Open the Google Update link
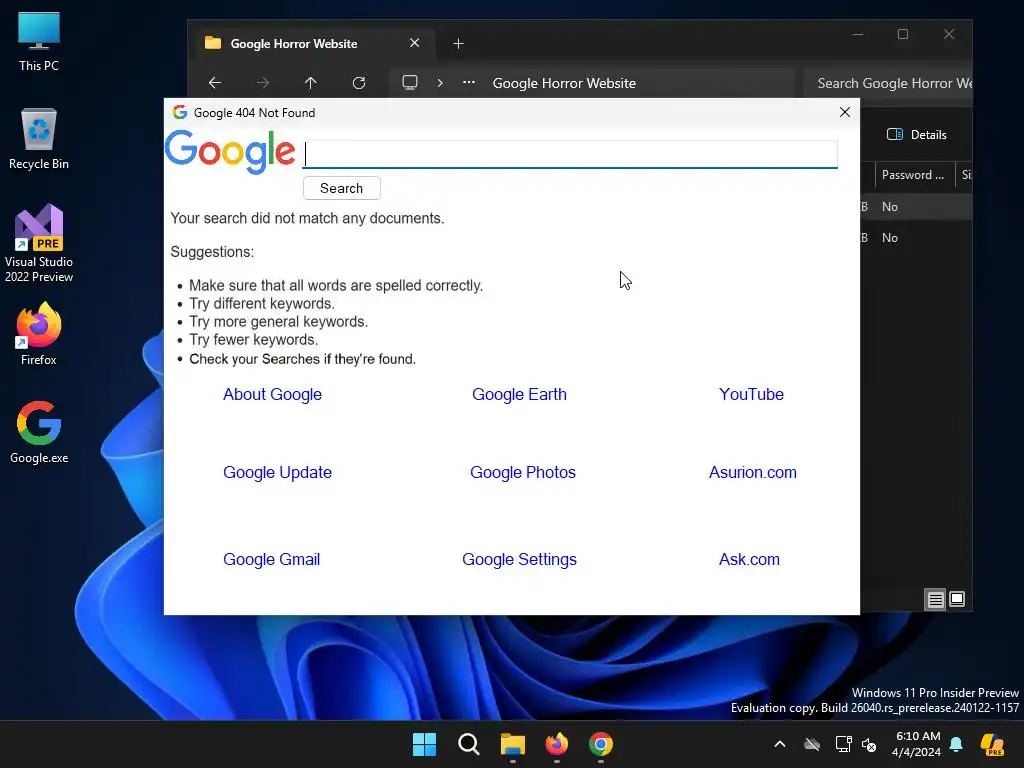This screenshot has height=768, width=1024. tap(278, 472)
